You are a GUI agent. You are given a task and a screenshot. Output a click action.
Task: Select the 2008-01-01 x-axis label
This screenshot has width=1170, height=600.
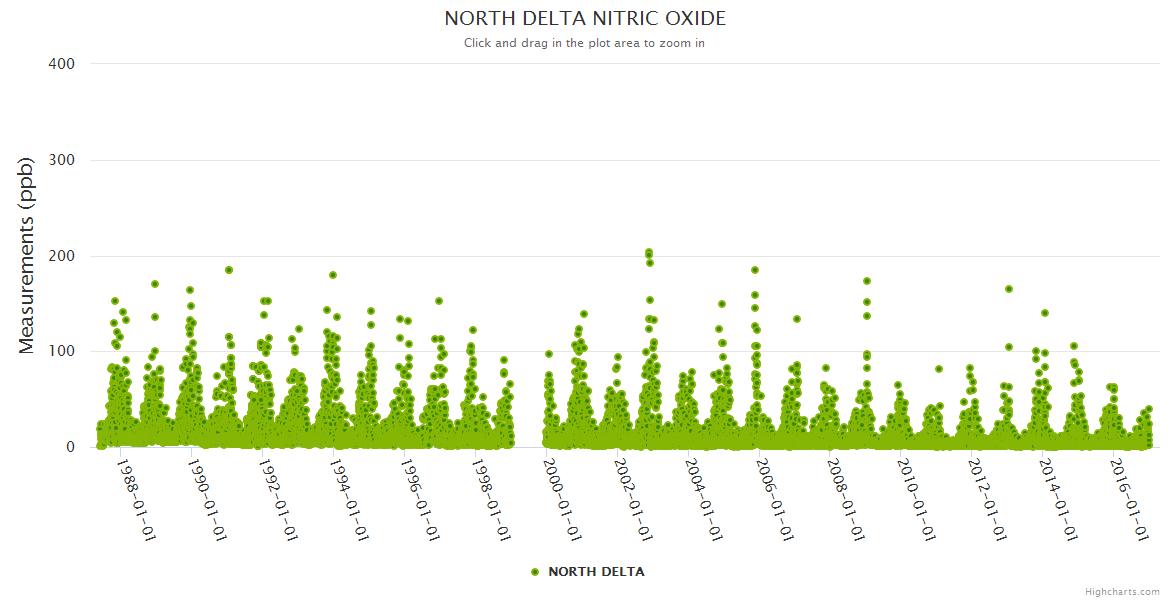click(x=846, y=500)
